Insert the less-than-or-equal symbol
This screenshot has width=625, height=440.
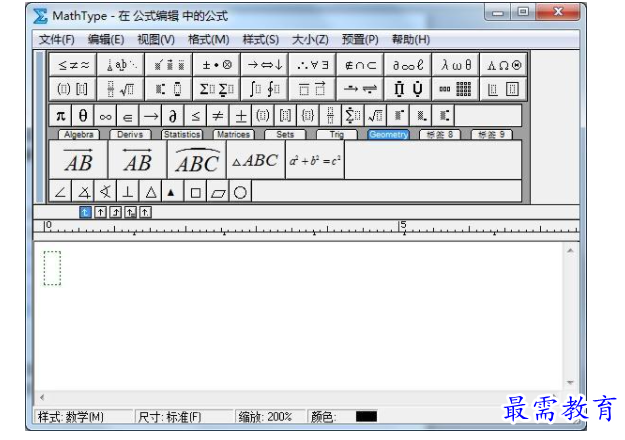click(196, 116)
